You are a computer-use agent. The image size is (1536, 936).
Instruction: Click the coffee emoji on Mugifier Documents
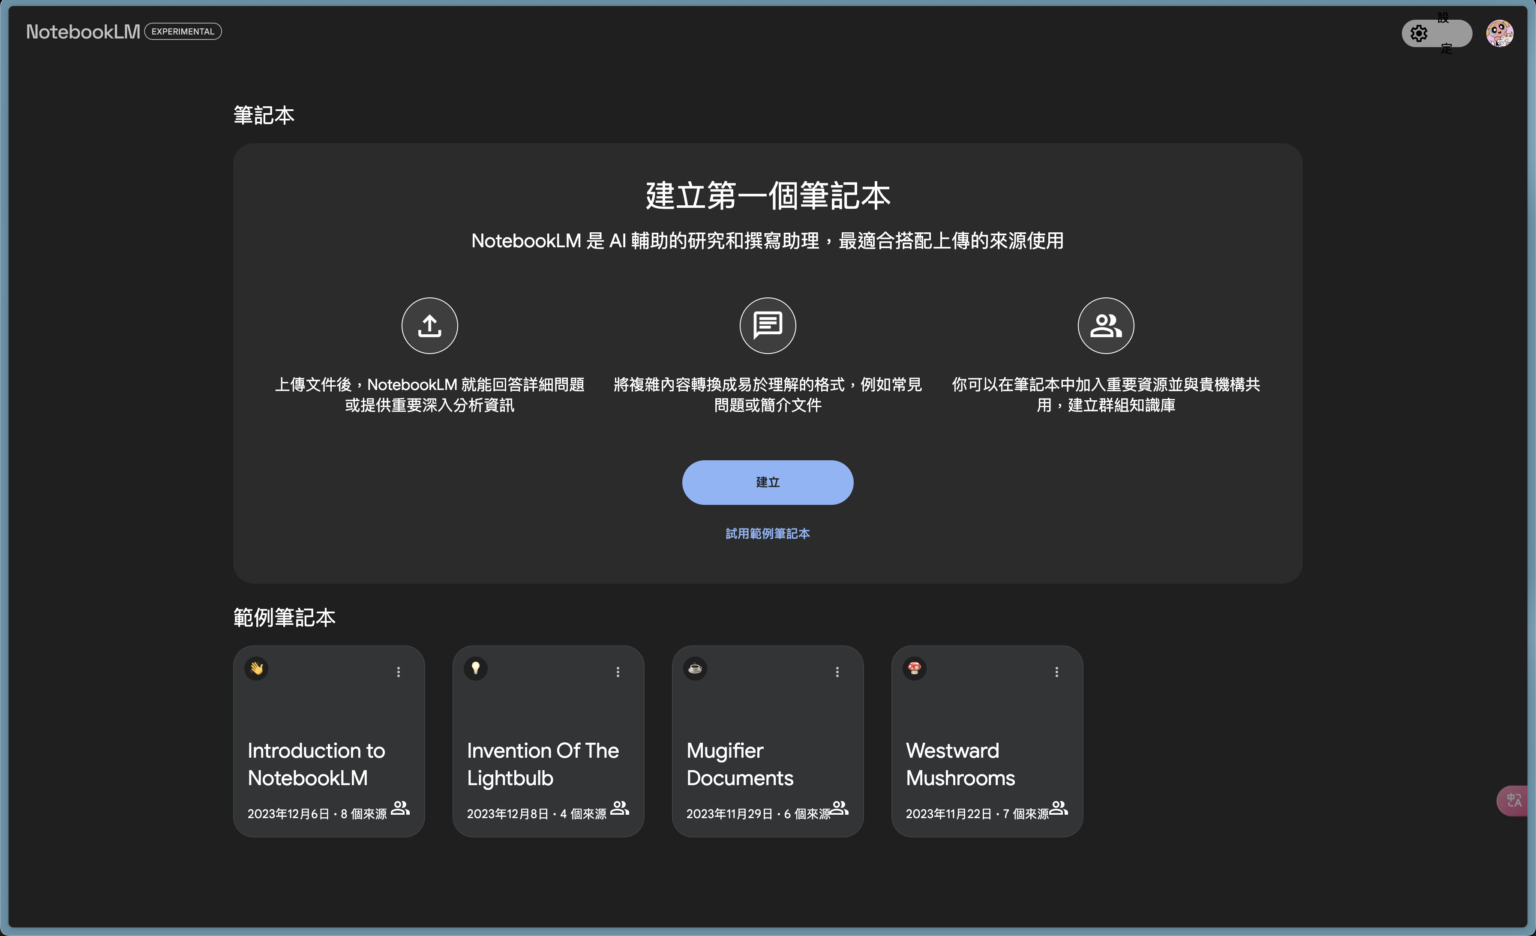pyautogui.click(x=695, y=668)
